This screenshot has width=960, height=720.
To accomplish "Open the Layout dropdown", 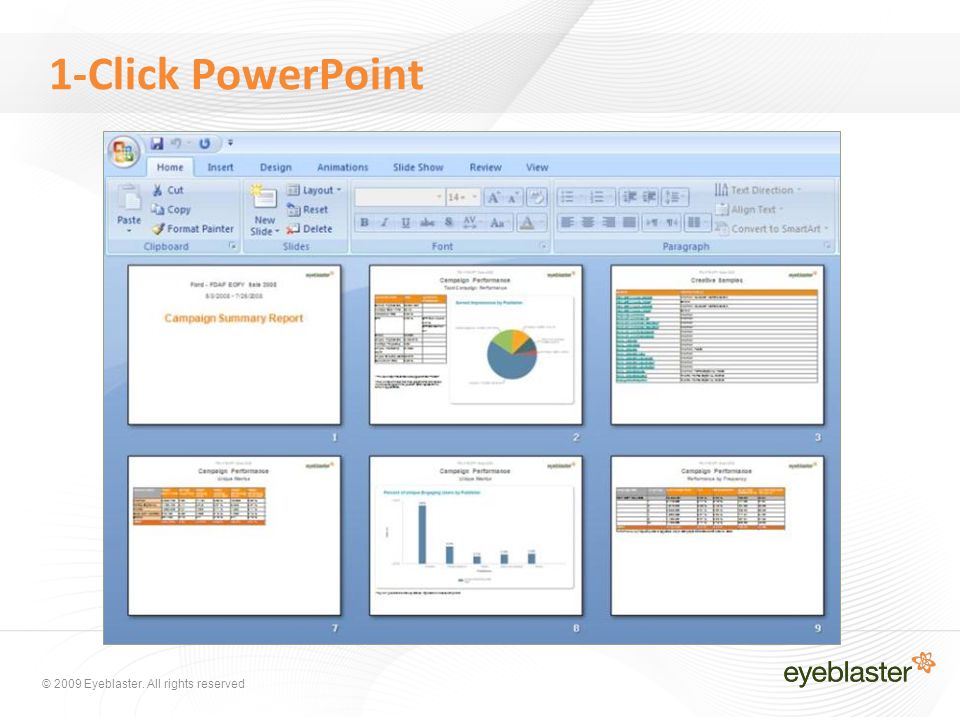I will click(x=314, y=190).
